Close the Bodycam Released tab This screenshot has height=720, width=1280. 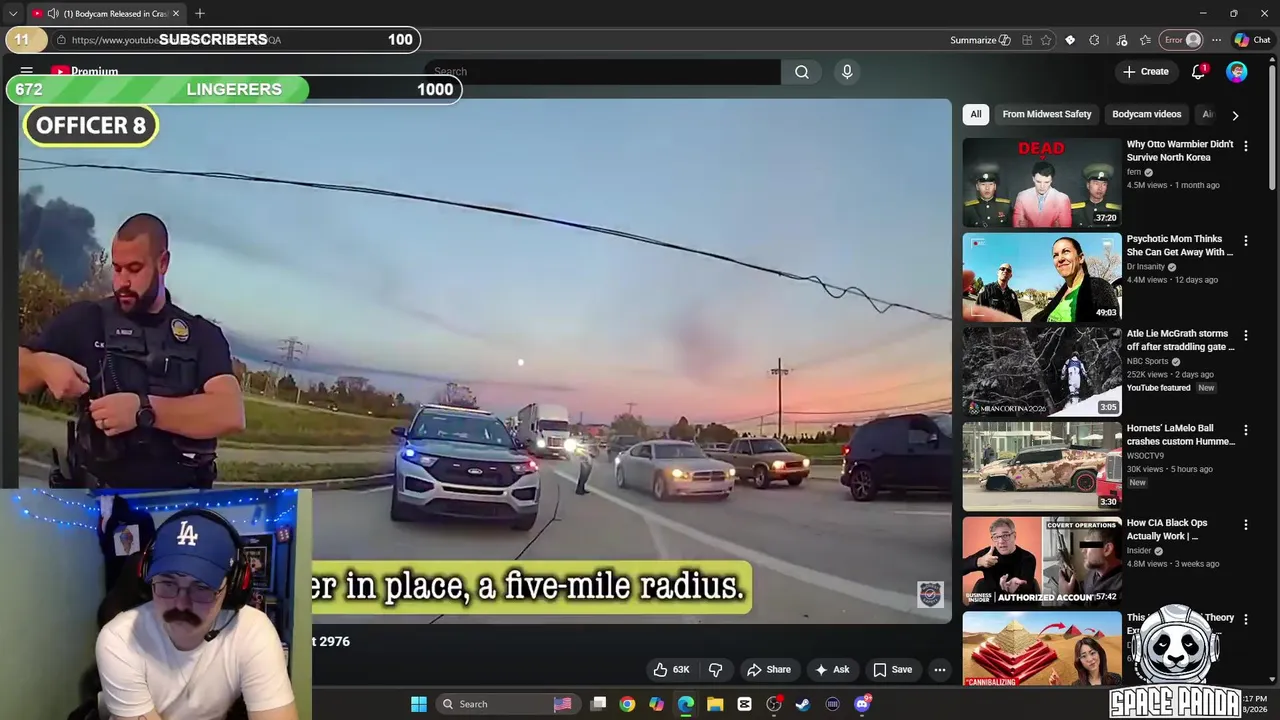(x=176, y=14)
